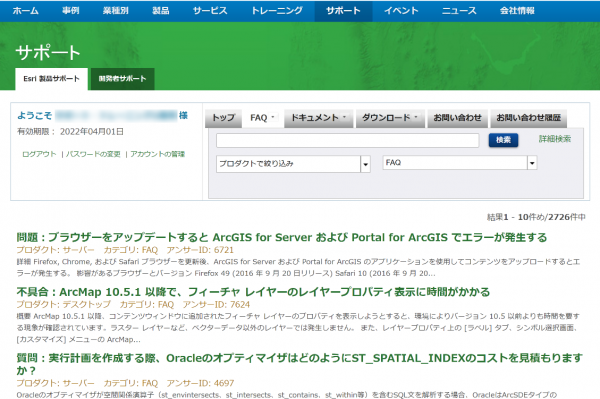Open the 詳細検索 advanced search link

pos(555,139)
